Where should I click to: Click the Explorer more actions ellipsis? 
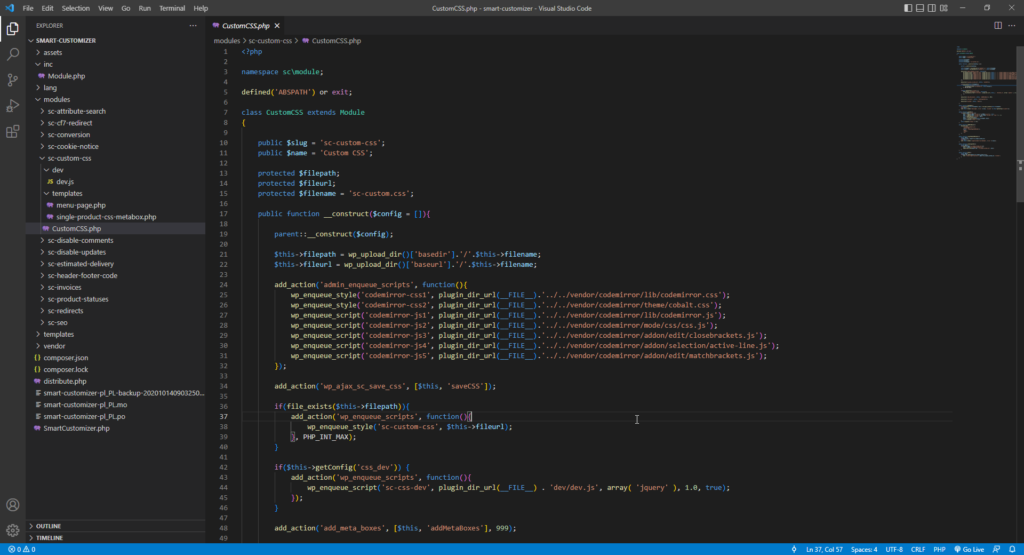193,25
